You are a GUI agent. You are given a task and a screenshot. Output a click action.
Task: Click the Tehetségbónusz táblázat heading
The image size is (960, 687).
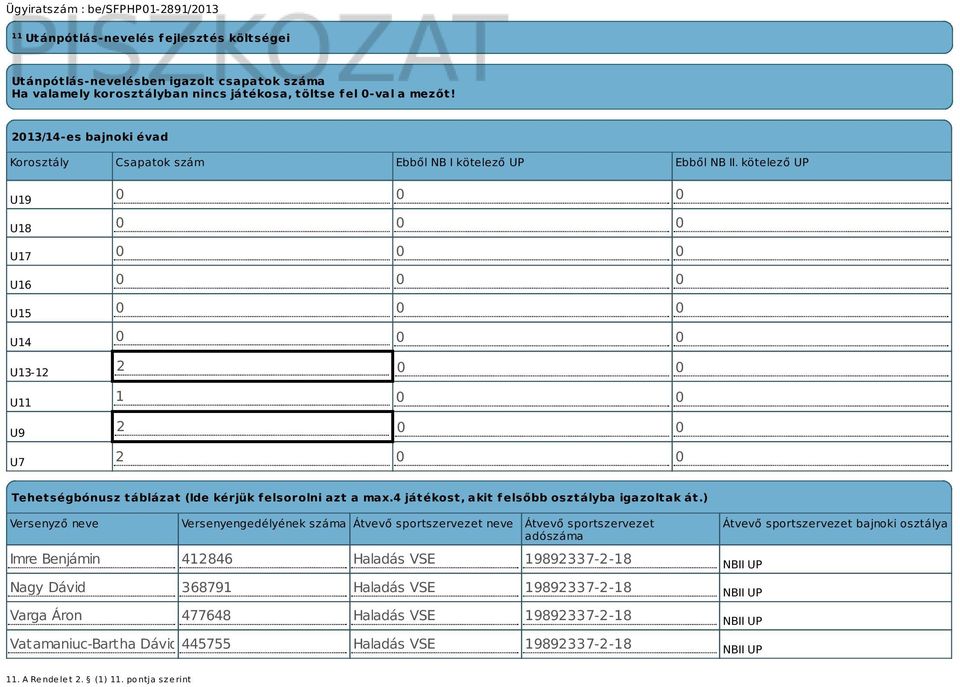click(359, 497)
